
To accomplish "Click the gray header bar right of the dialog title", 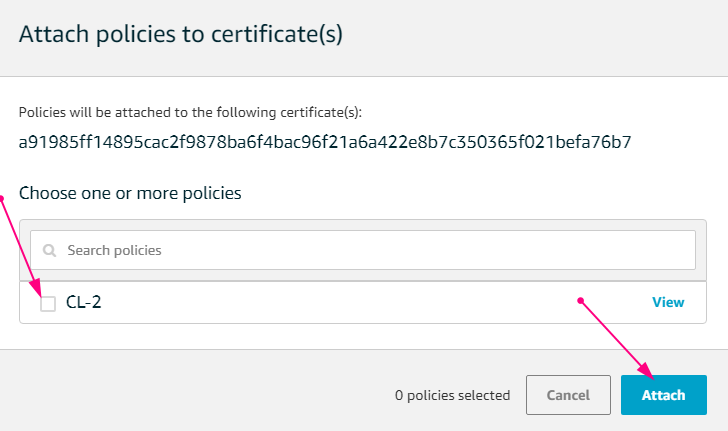I will 534,37.
